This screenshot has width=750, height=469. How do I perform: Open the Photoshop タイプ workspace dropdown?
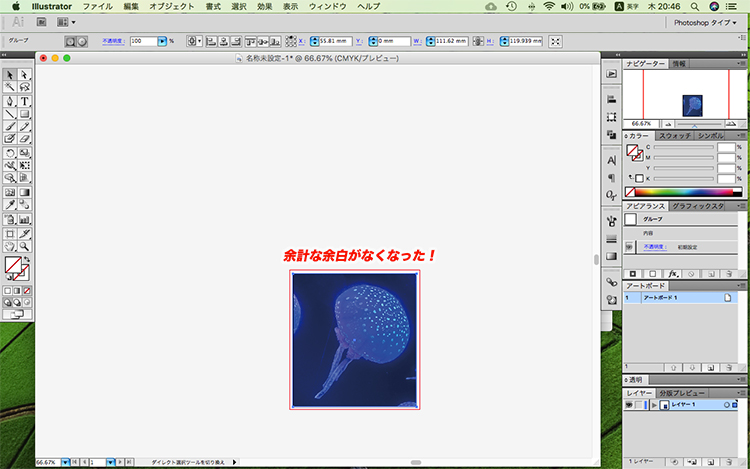pyautogui.click(x=705, y=21)
